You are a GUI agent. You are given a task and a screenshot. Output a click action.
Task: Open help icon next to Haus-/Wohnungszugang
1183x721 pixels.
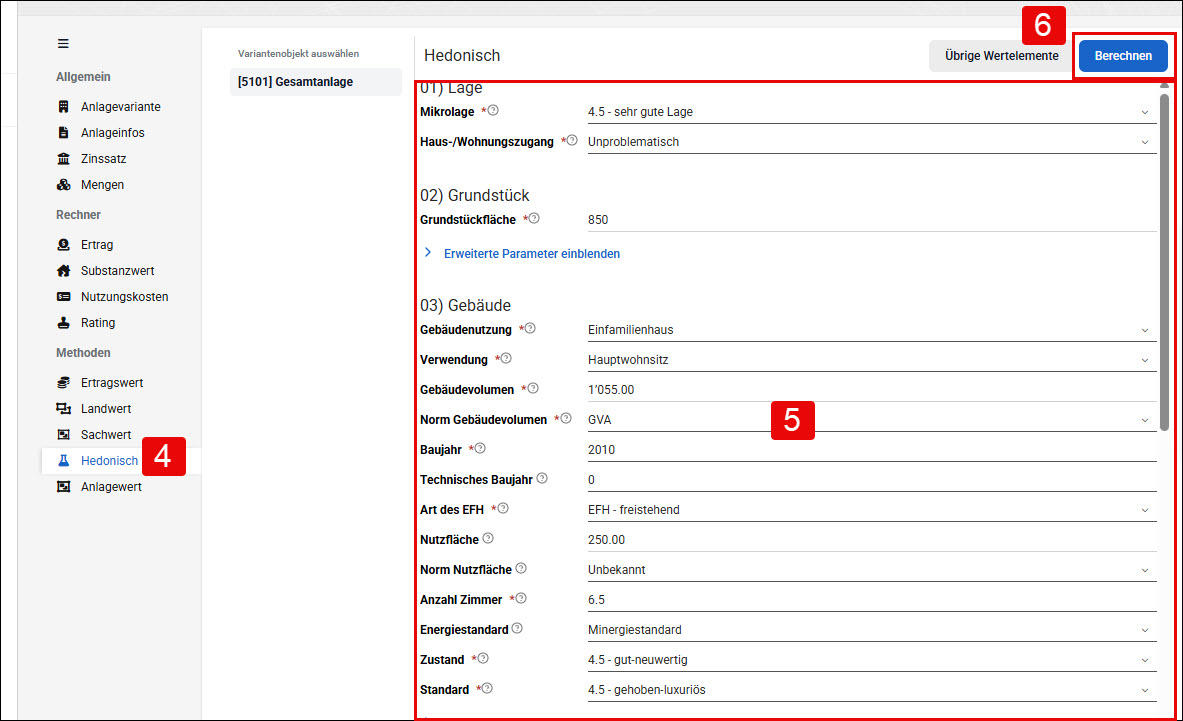pyautogui.click(x=572, y=140)
